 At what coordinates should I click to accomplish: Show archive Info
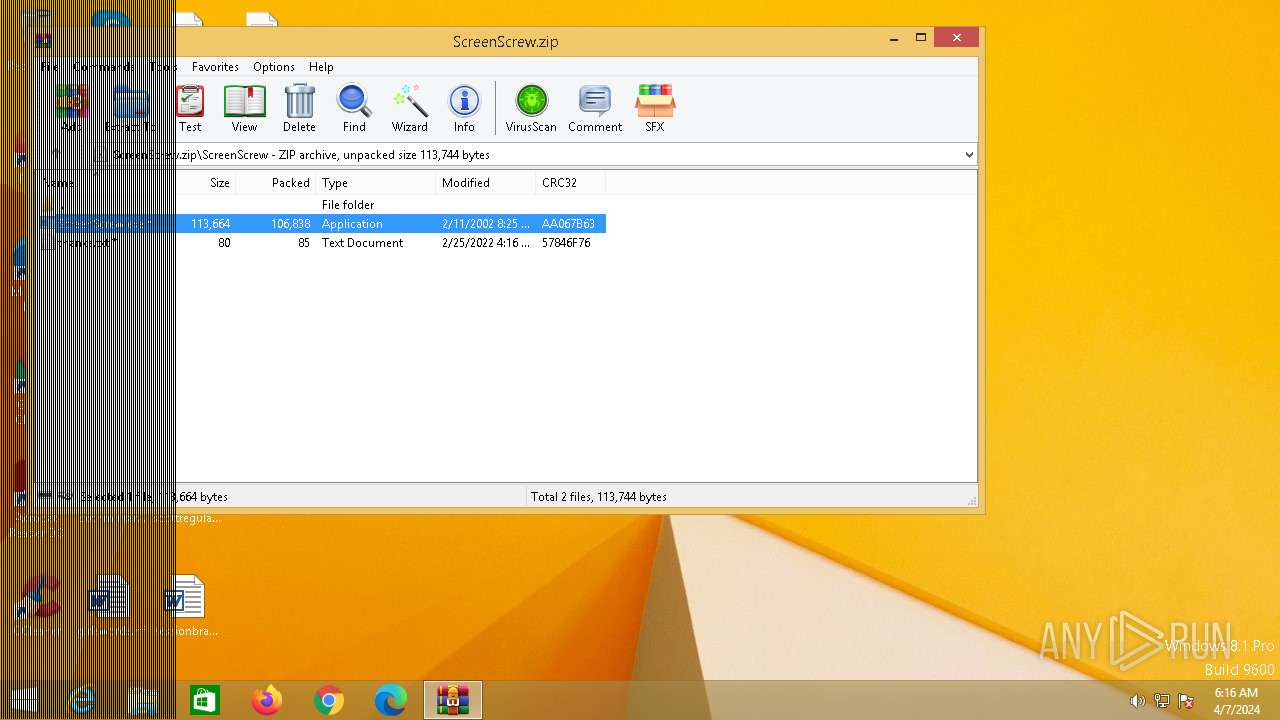coord(464,108)
